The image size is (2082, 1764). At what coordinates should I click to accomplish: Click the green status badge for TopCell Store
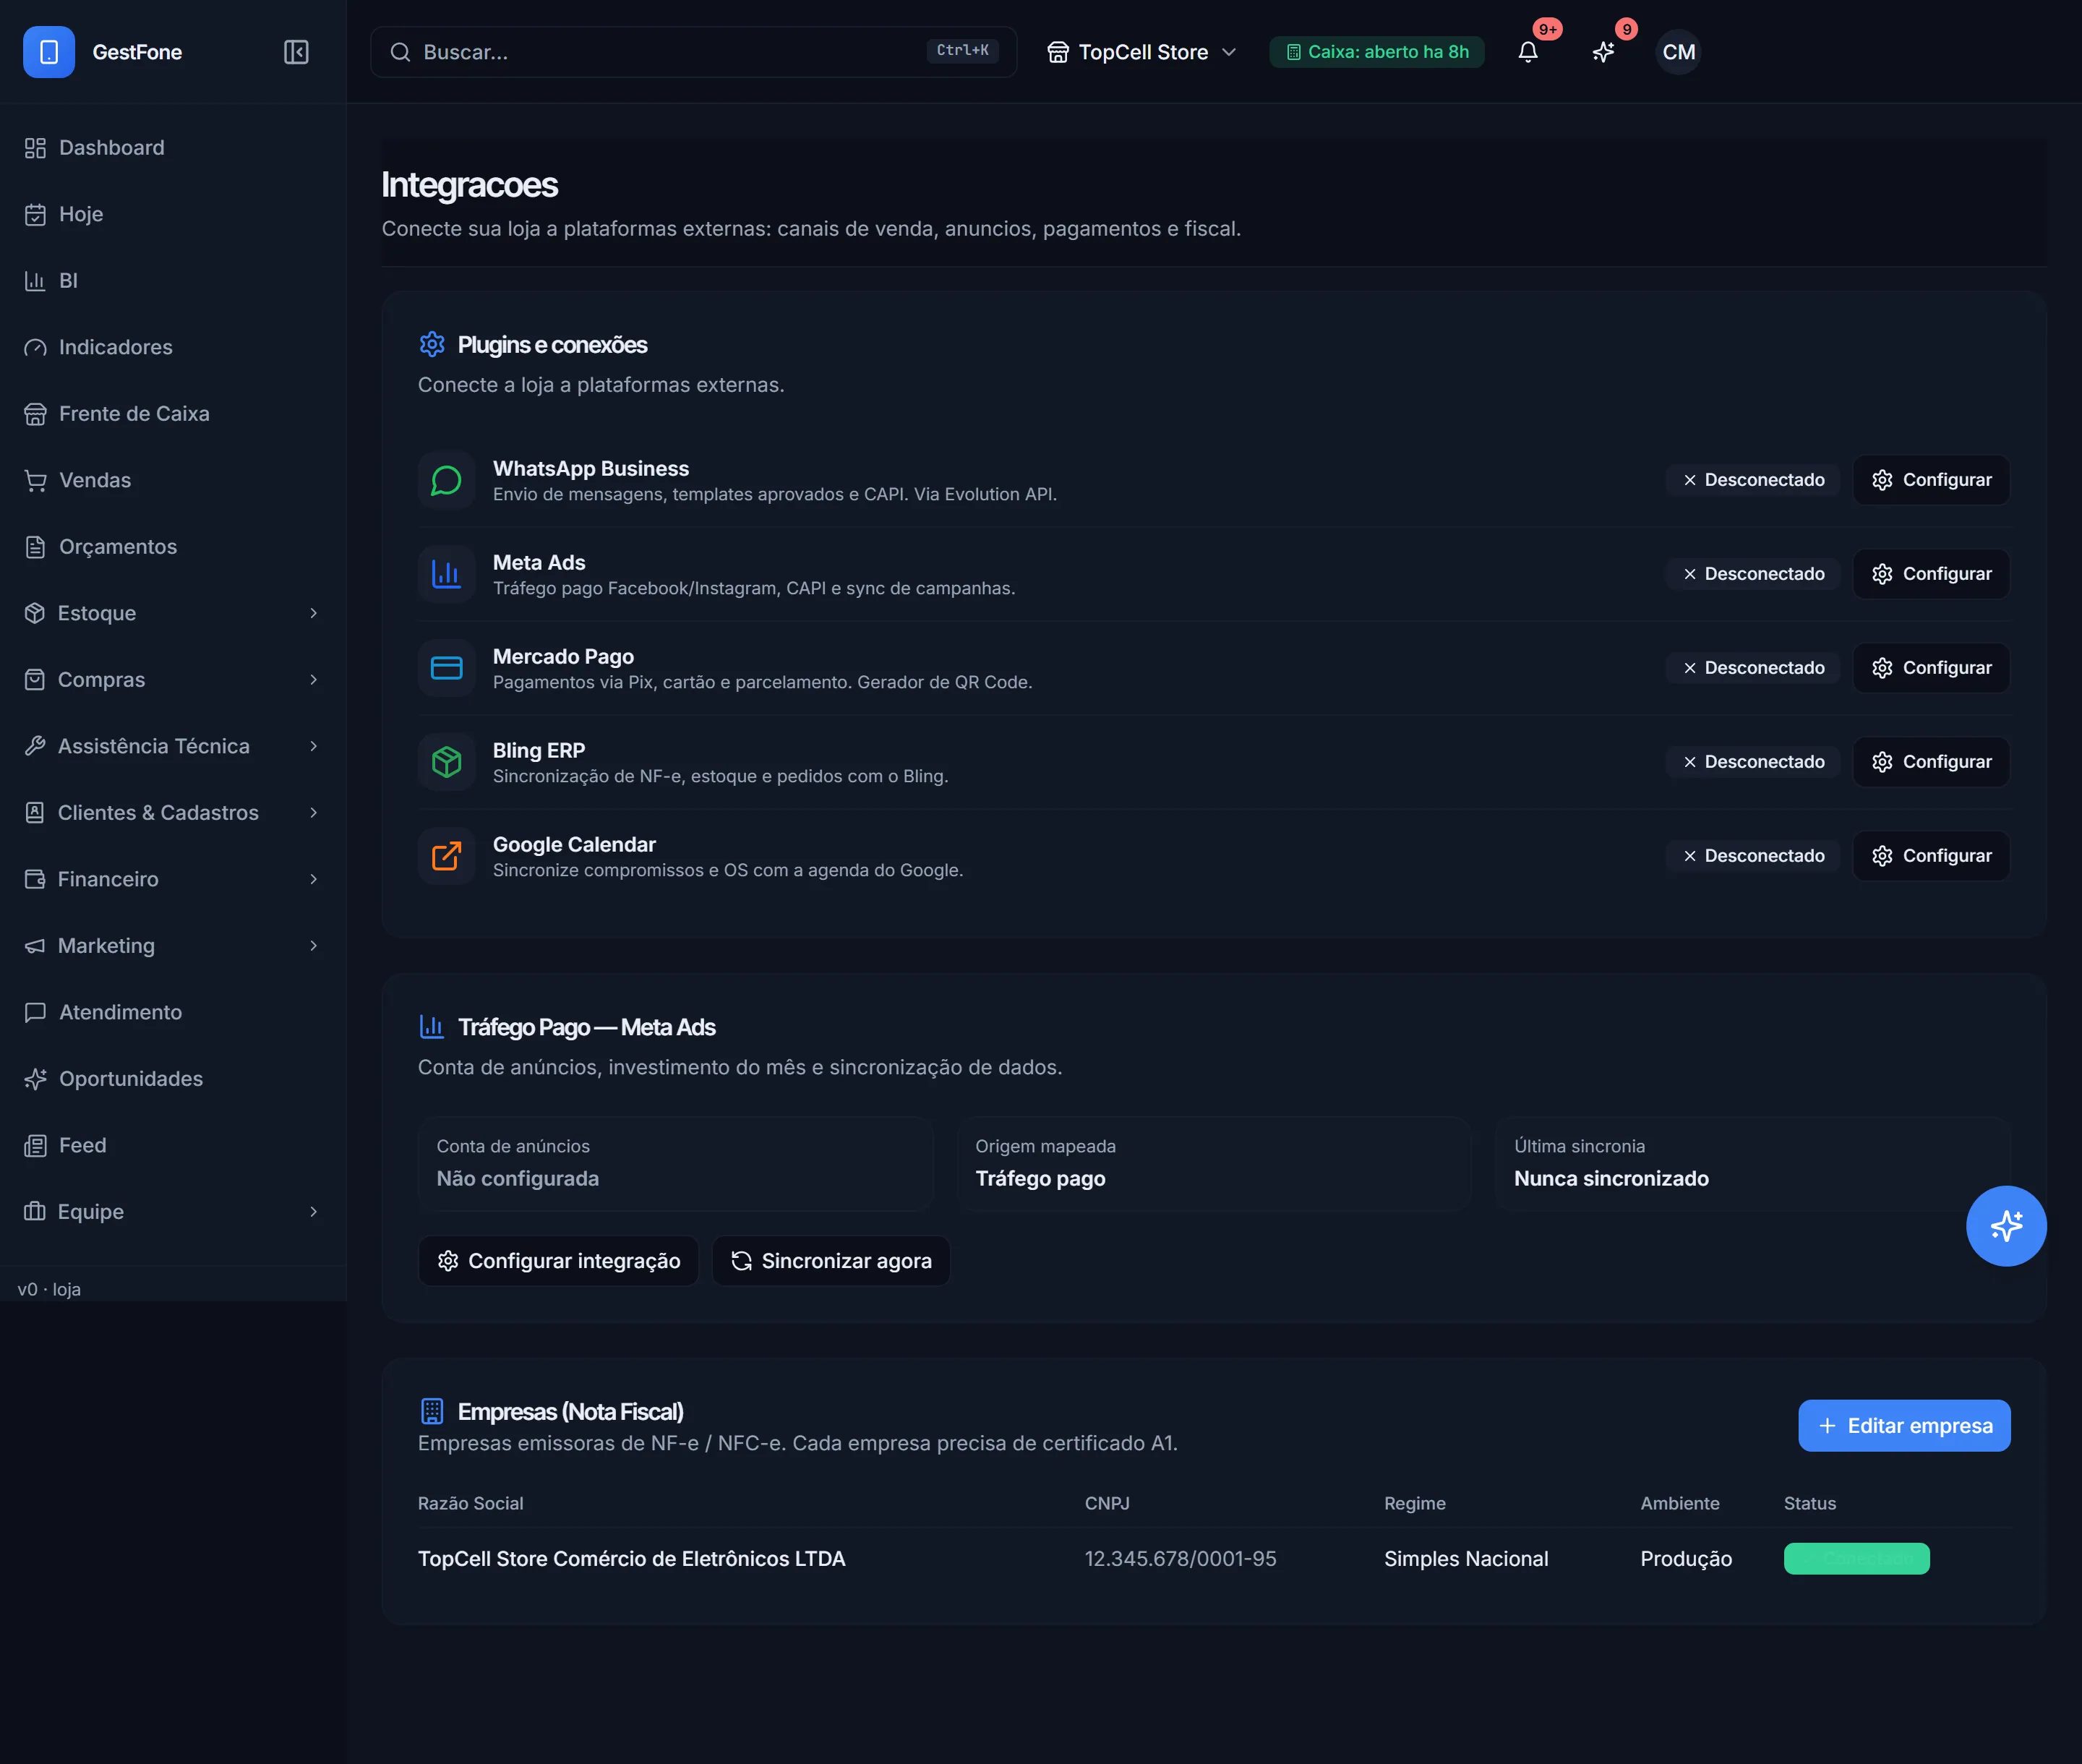(x=1857, y=1559)
